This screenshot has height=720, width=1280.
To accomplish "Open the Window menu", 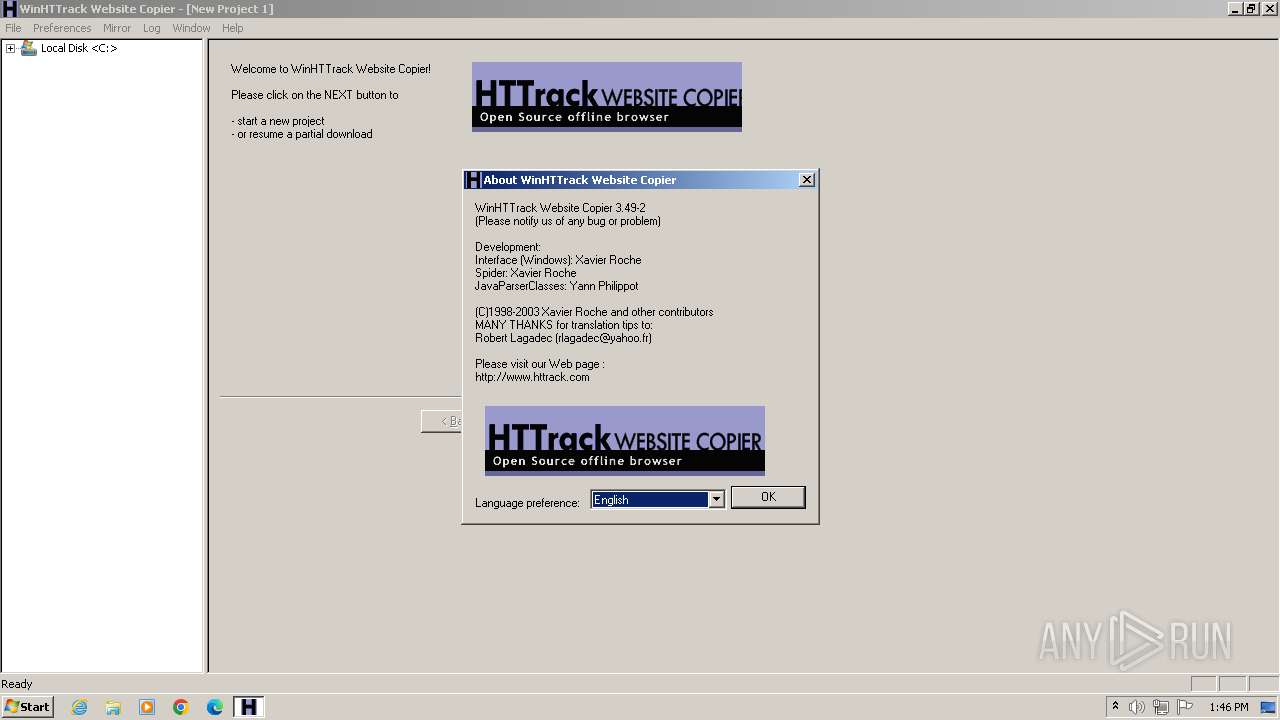I will (191, 28).
